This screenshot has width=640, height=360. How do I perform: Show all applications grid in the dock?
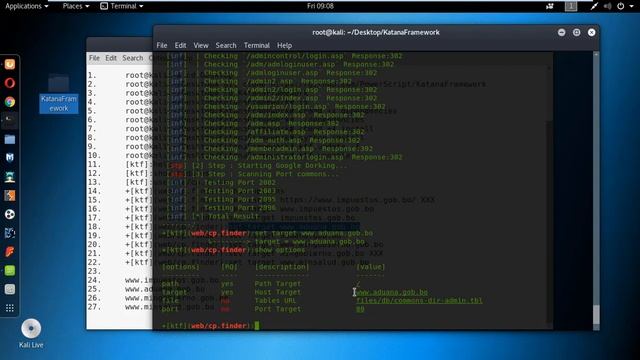(x=10, y=308)
